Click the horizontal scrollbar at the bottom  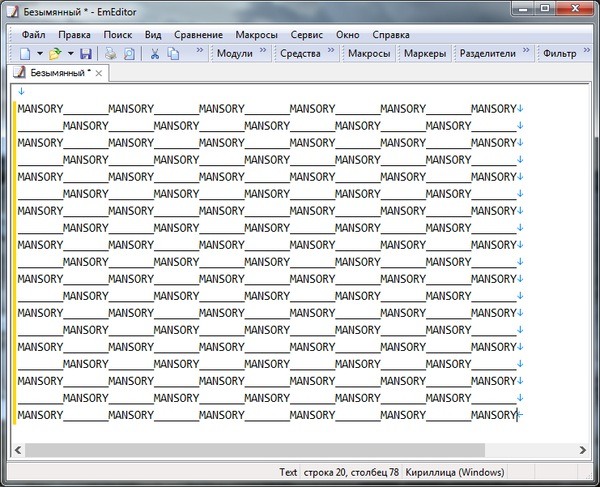tap(300, 451)
